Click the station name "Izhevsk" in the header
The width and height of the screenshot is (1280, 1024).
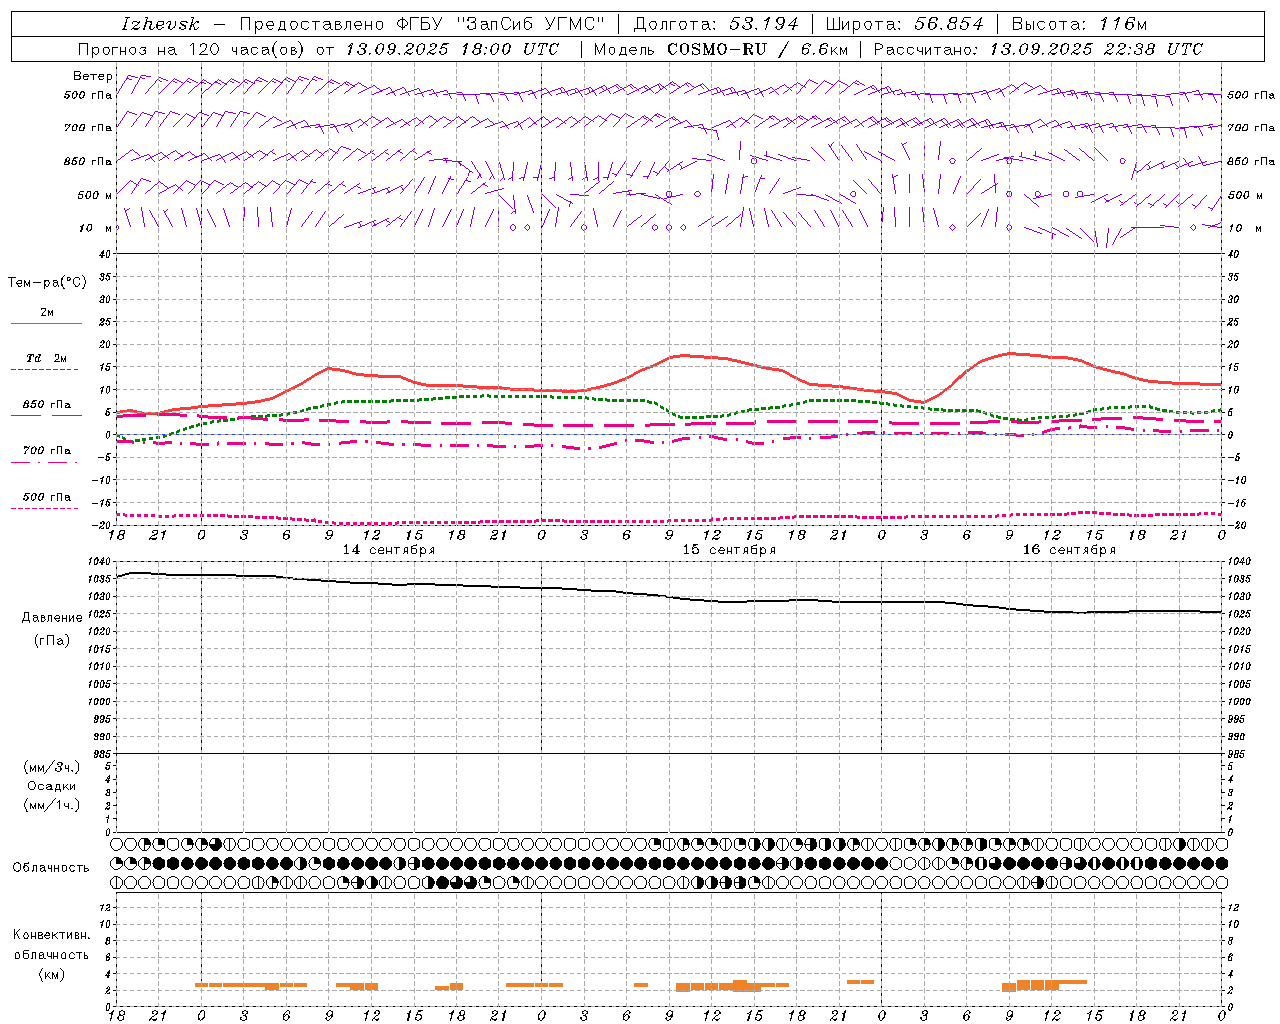click(161, 24)
